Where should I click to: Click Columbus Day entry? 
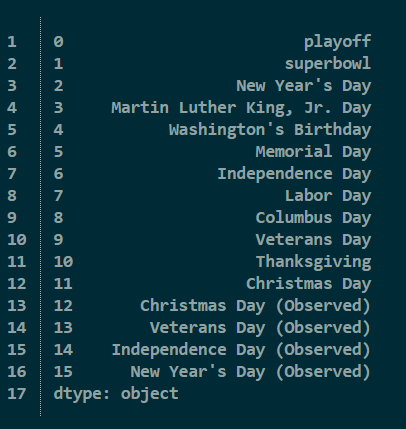coord(313,218)
